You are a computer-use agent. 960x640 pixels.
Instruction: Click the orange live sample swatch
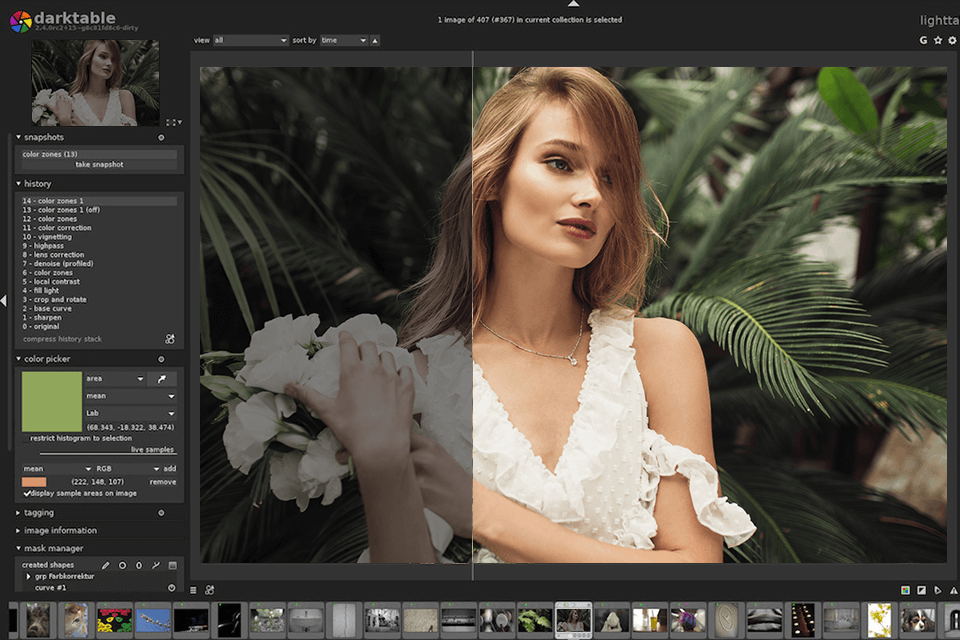pyautogui.click(x=34, y=483)
